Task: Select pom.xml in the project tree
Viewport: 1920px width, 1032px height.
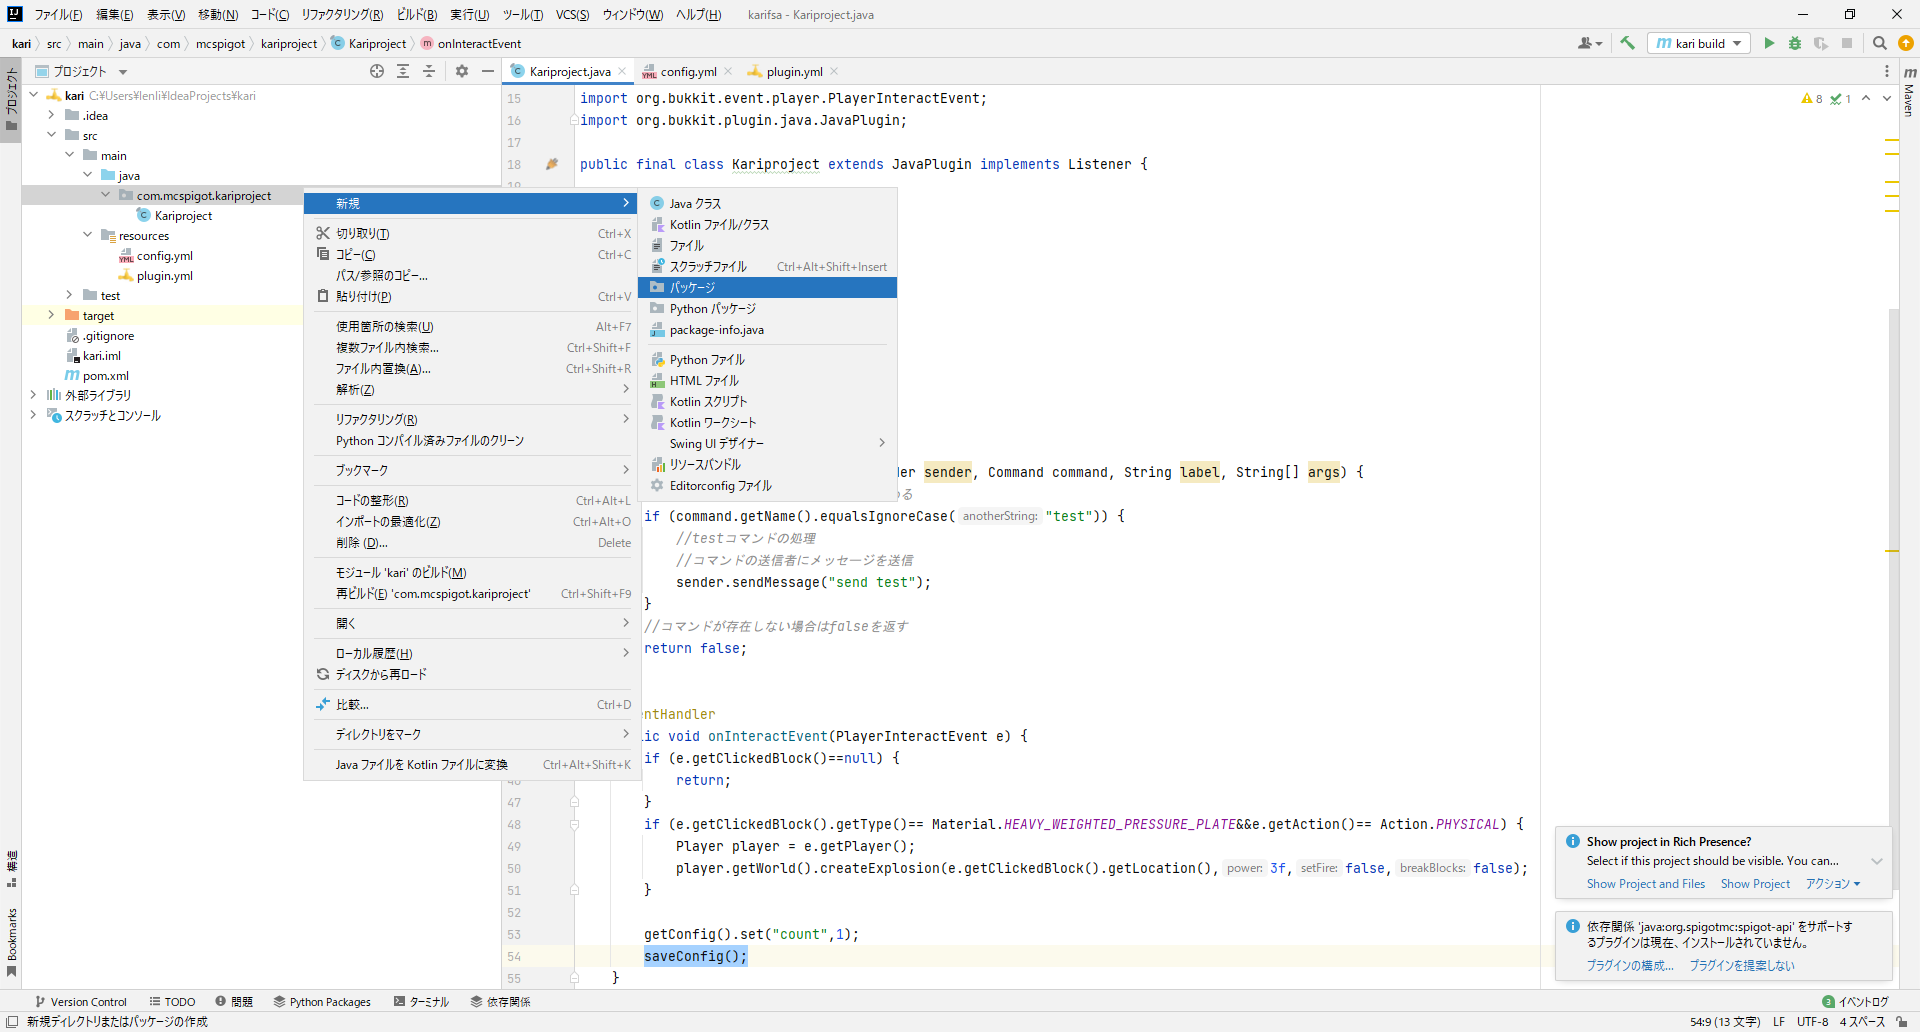Action: pyautogui.click(x=105, y=376)
